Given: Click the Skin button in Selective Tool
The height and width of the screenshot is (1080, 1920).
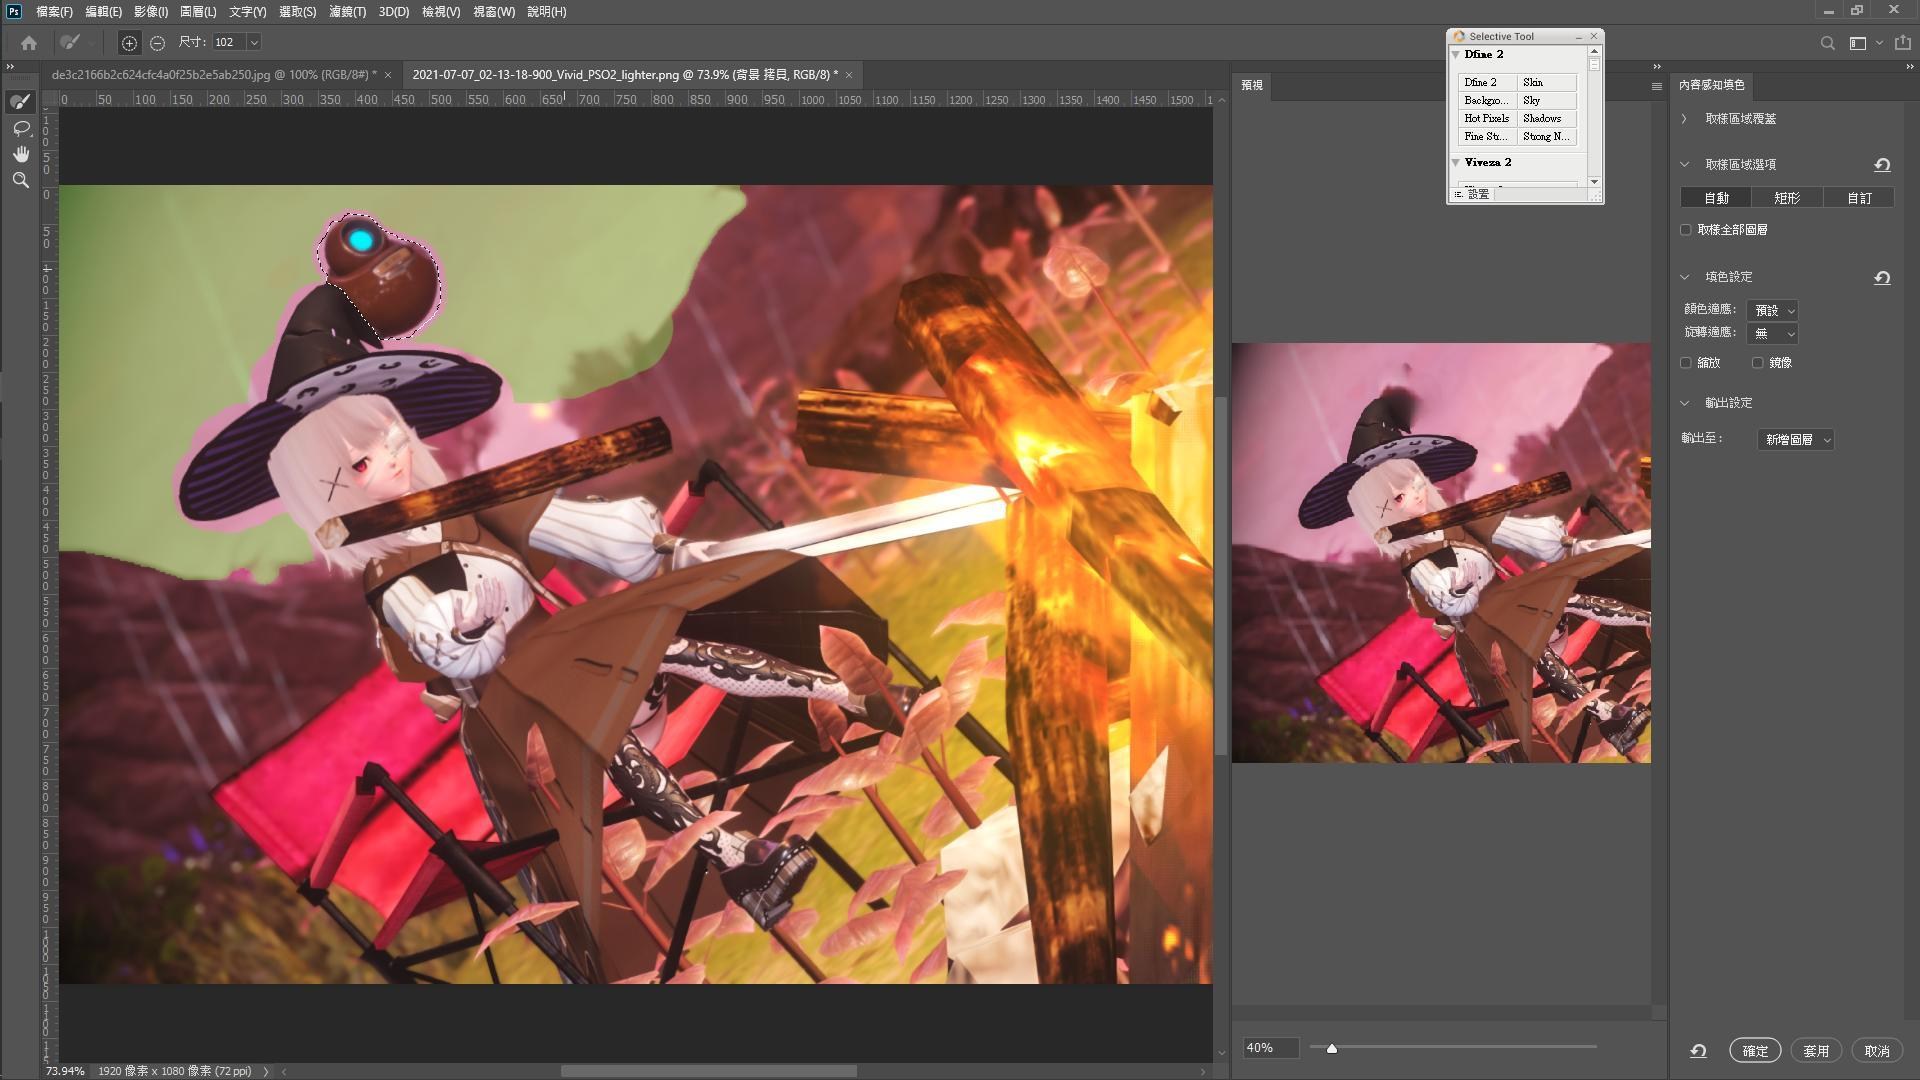Looking at the screenshot, I should pyautogui.click(x=1547, y=83).
